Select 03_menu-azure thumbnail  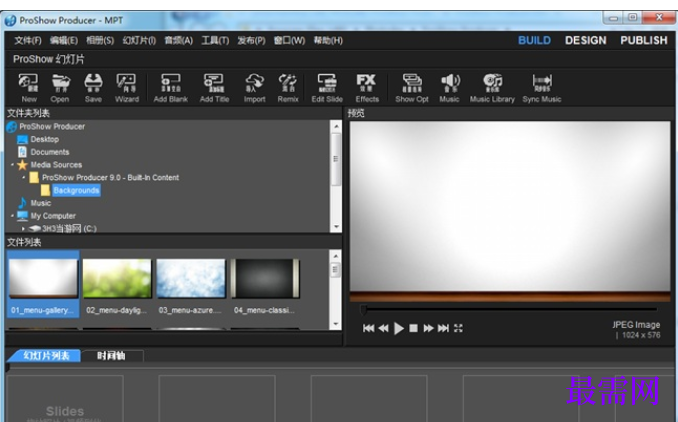191,285
